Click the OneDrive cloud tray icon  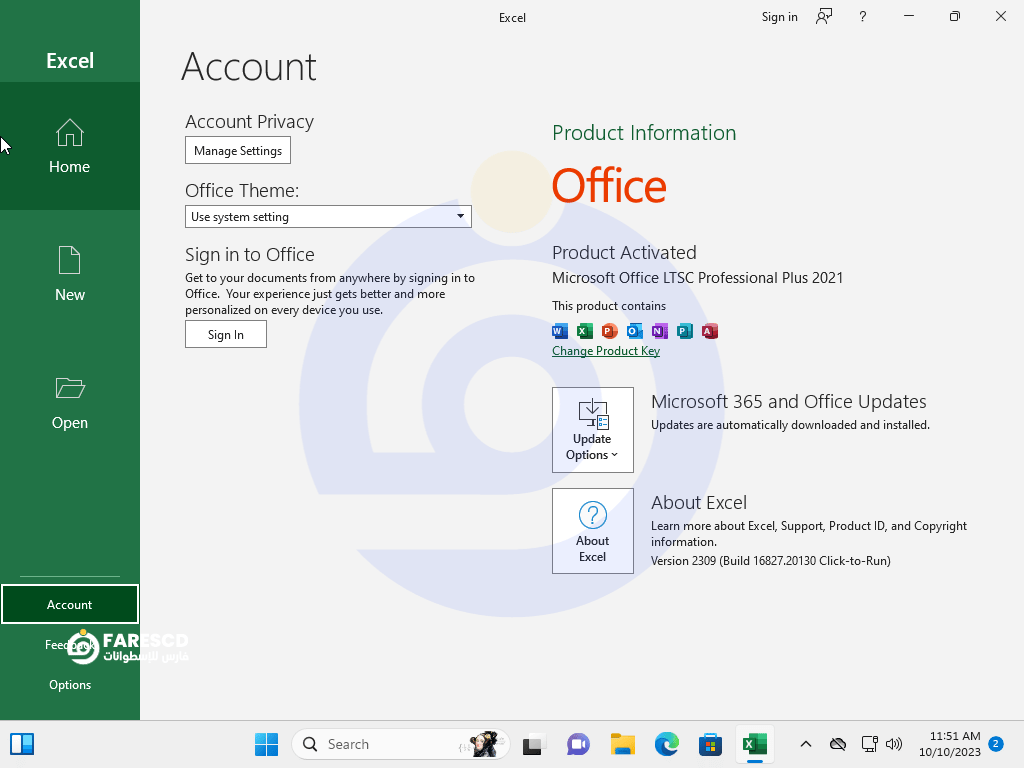click(838, 744)
